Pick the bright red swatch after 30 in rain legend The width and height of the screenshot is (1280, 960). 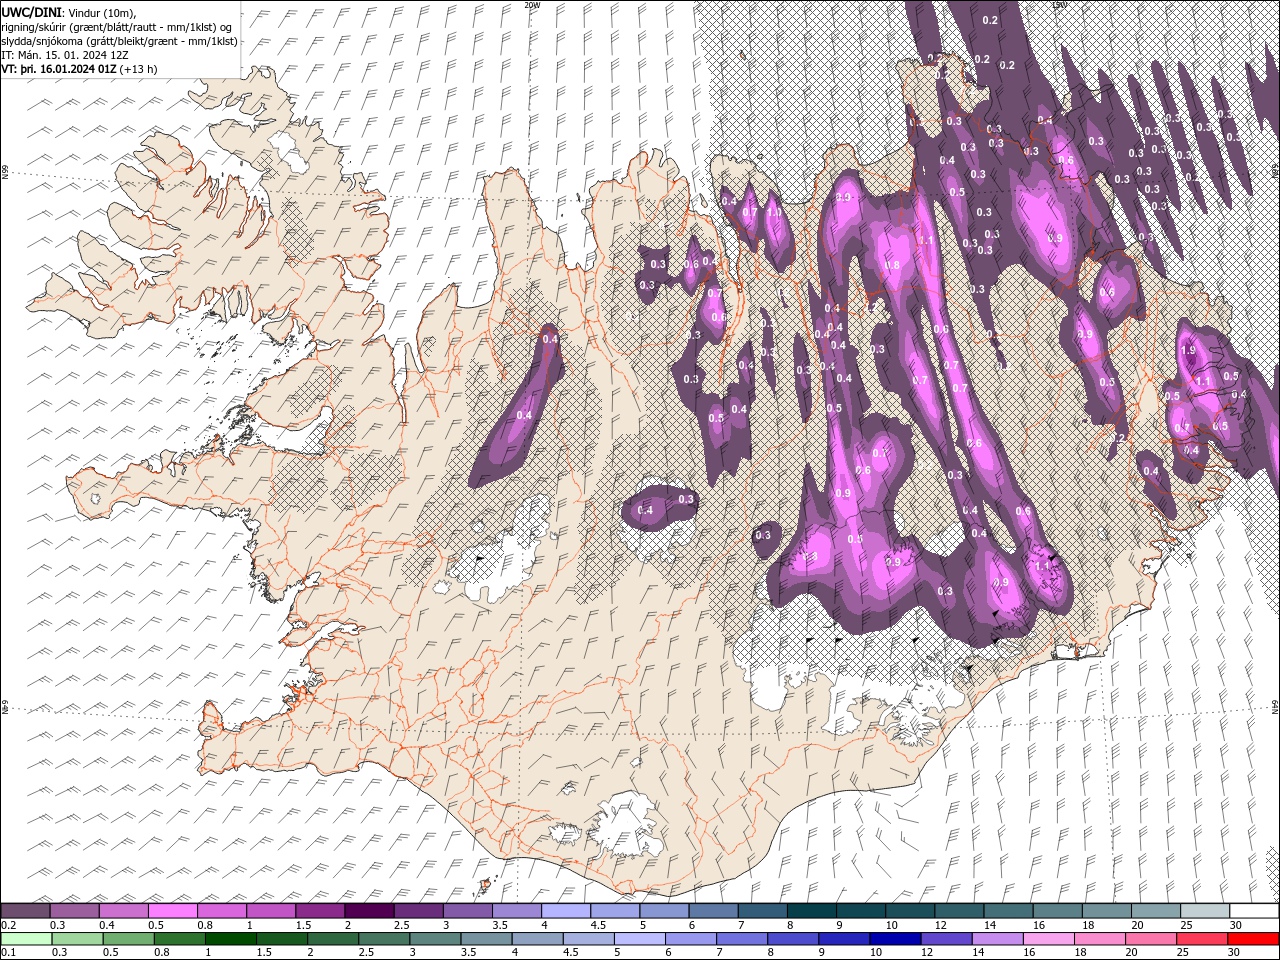click(x=1254, y=938)
